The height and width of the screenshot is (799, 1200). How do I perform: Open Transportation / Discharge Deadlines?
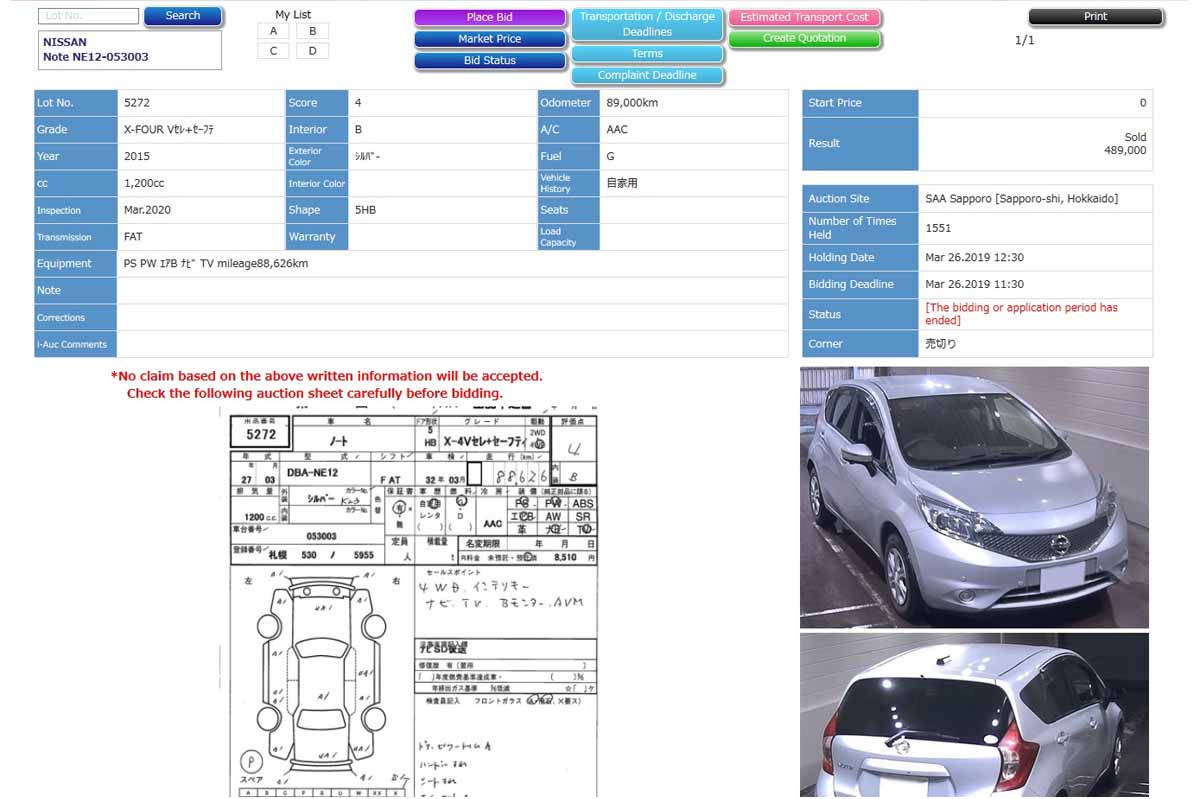tap(647, 24)
